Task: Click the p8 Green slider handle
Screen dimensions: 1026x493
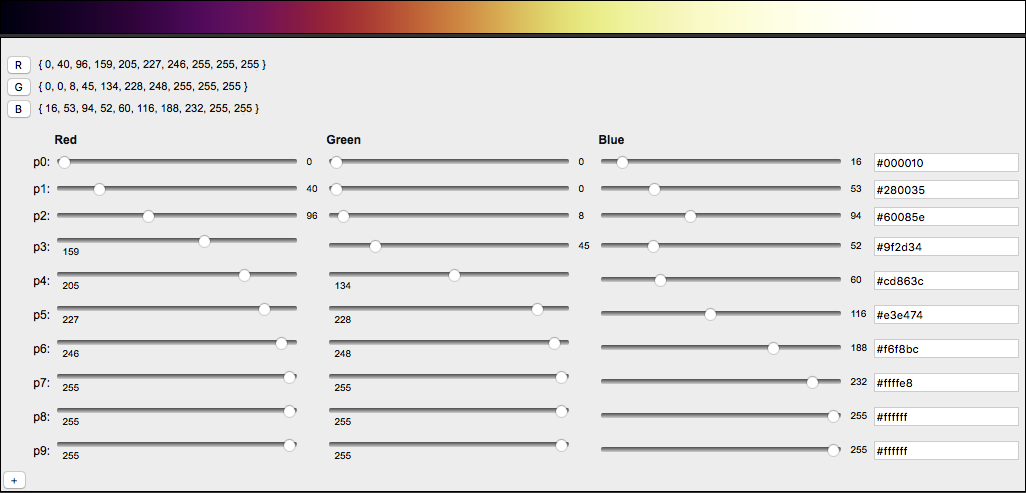Action: pyautogui.click(x=561, y=411)
